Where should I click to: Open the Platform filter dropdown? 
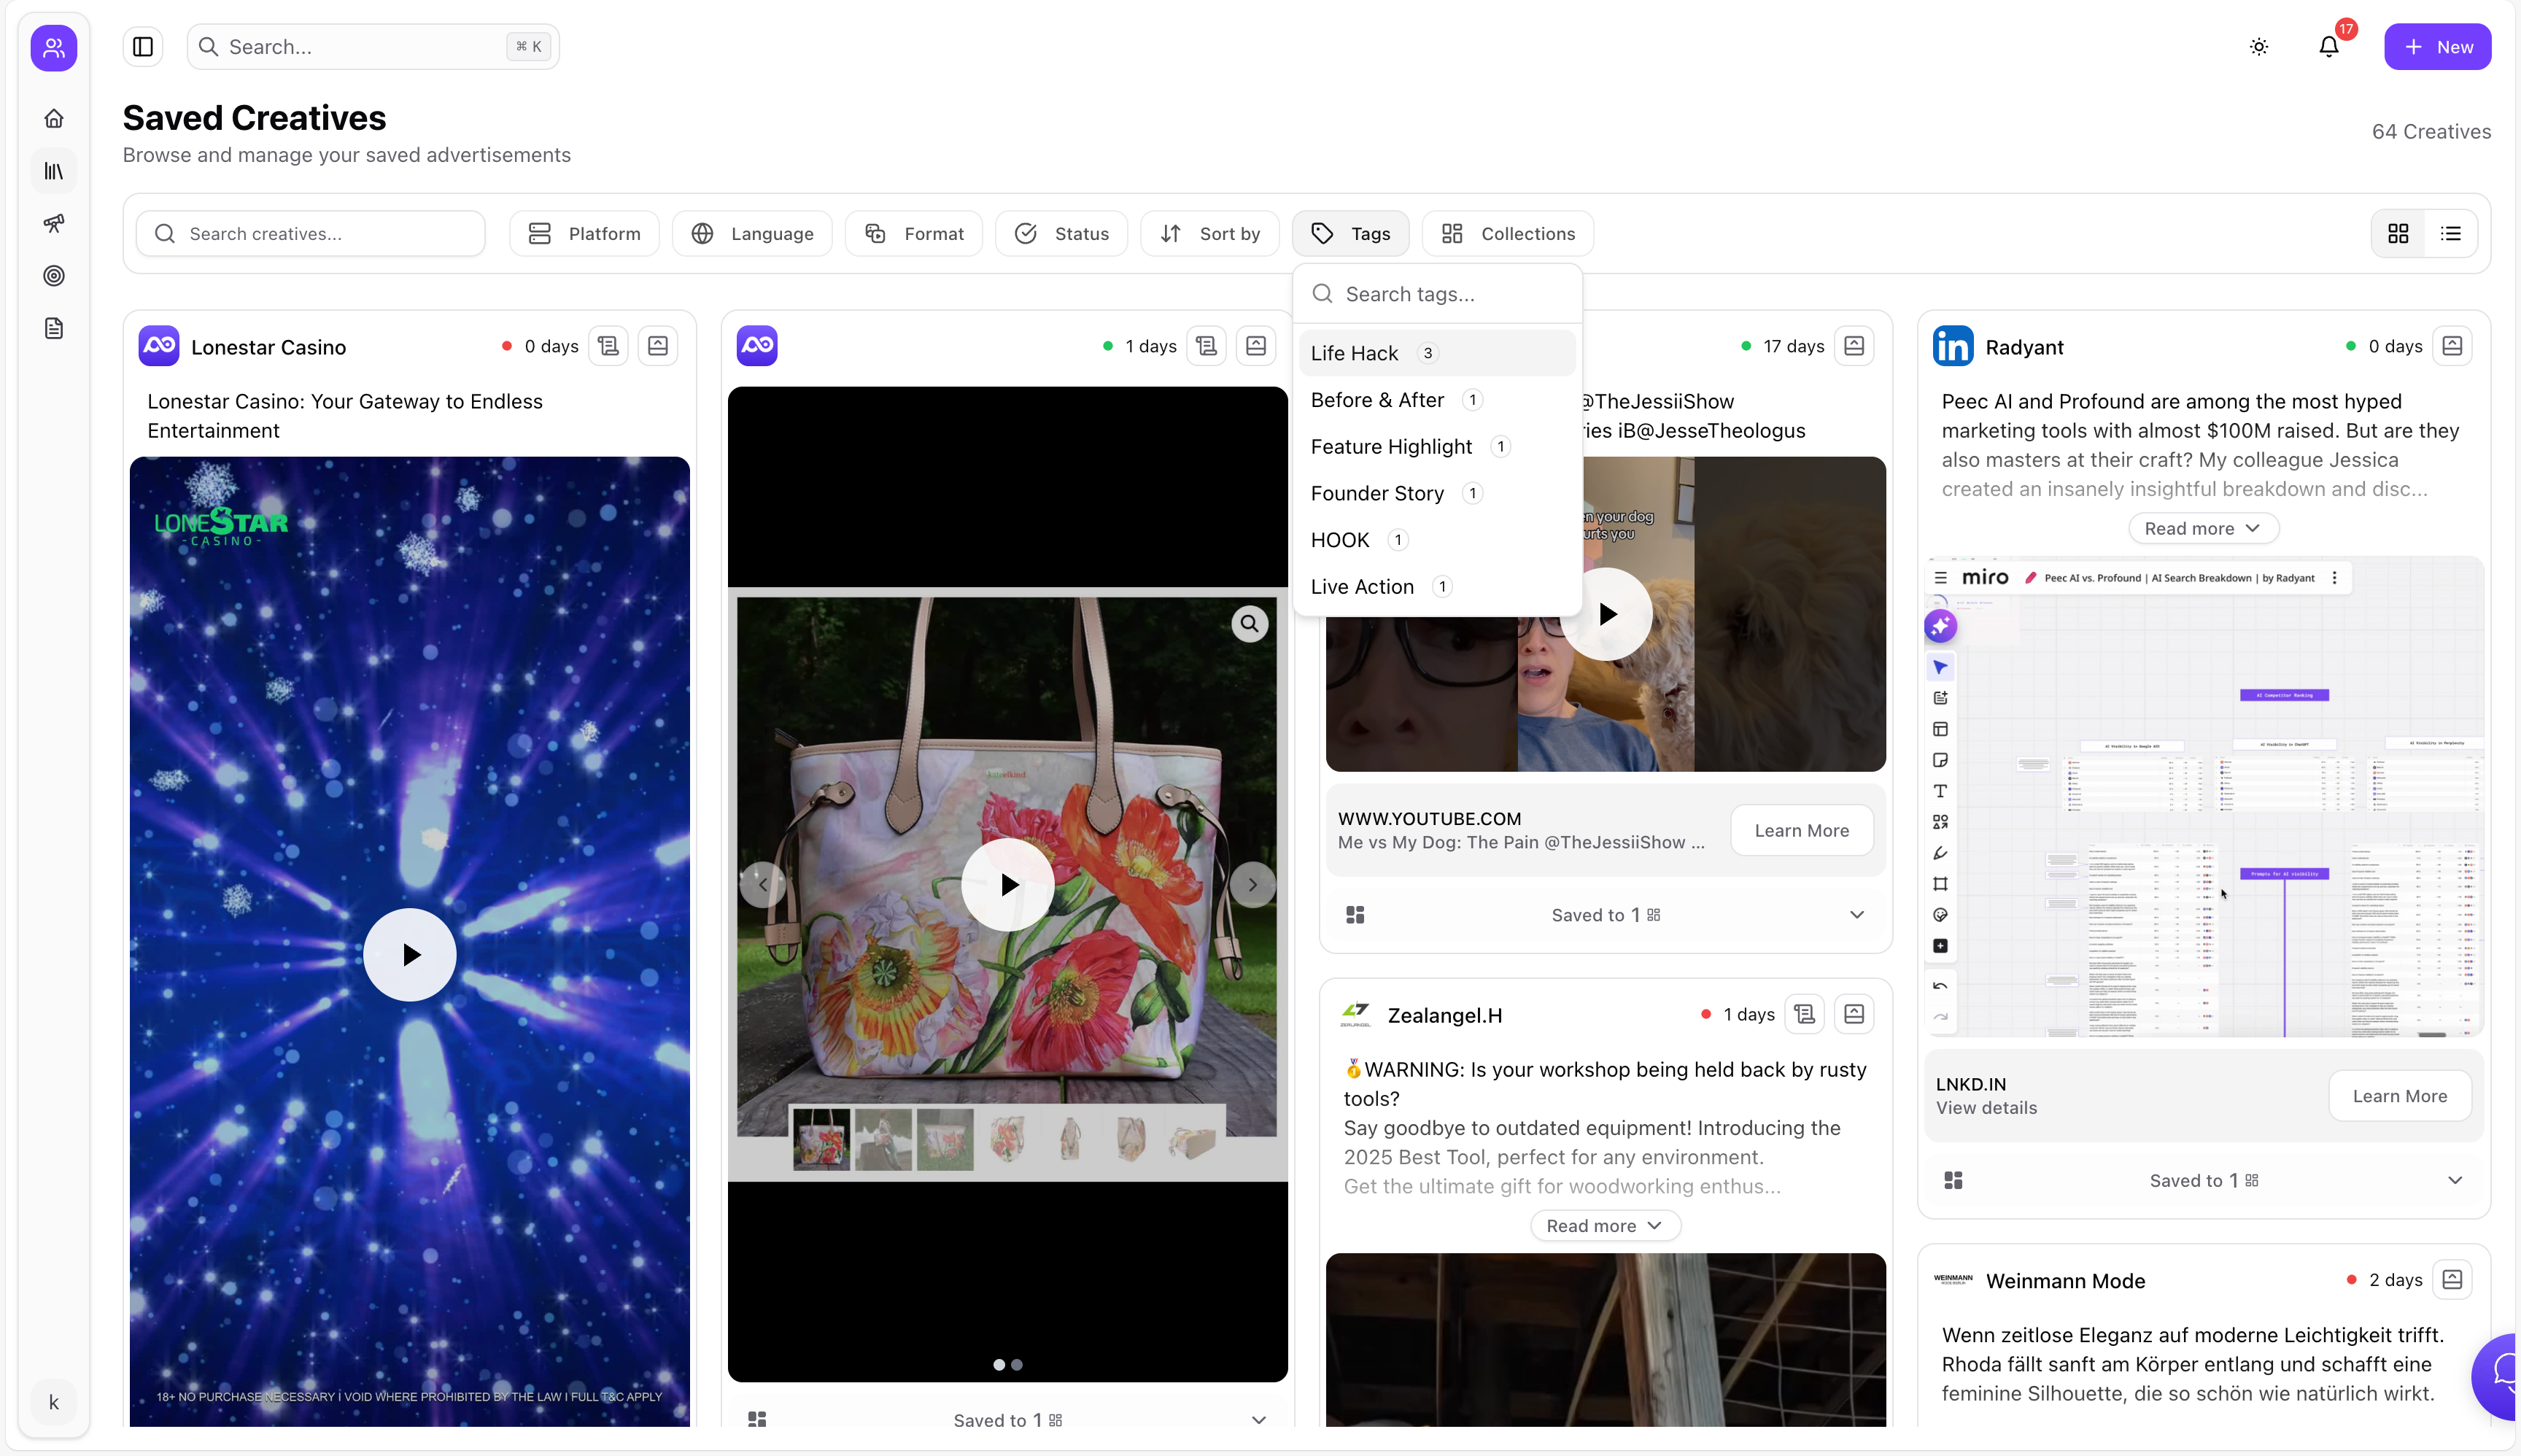coord(584,234)
